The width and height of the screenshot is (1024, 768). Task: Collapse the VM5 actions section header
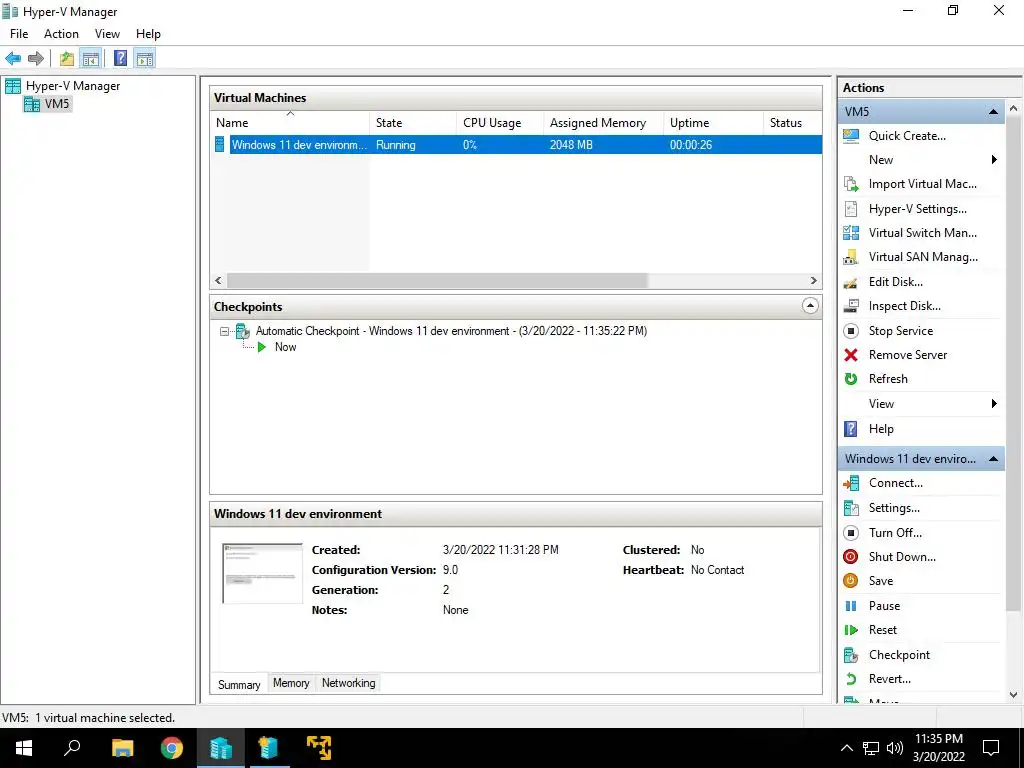point(993,112)
